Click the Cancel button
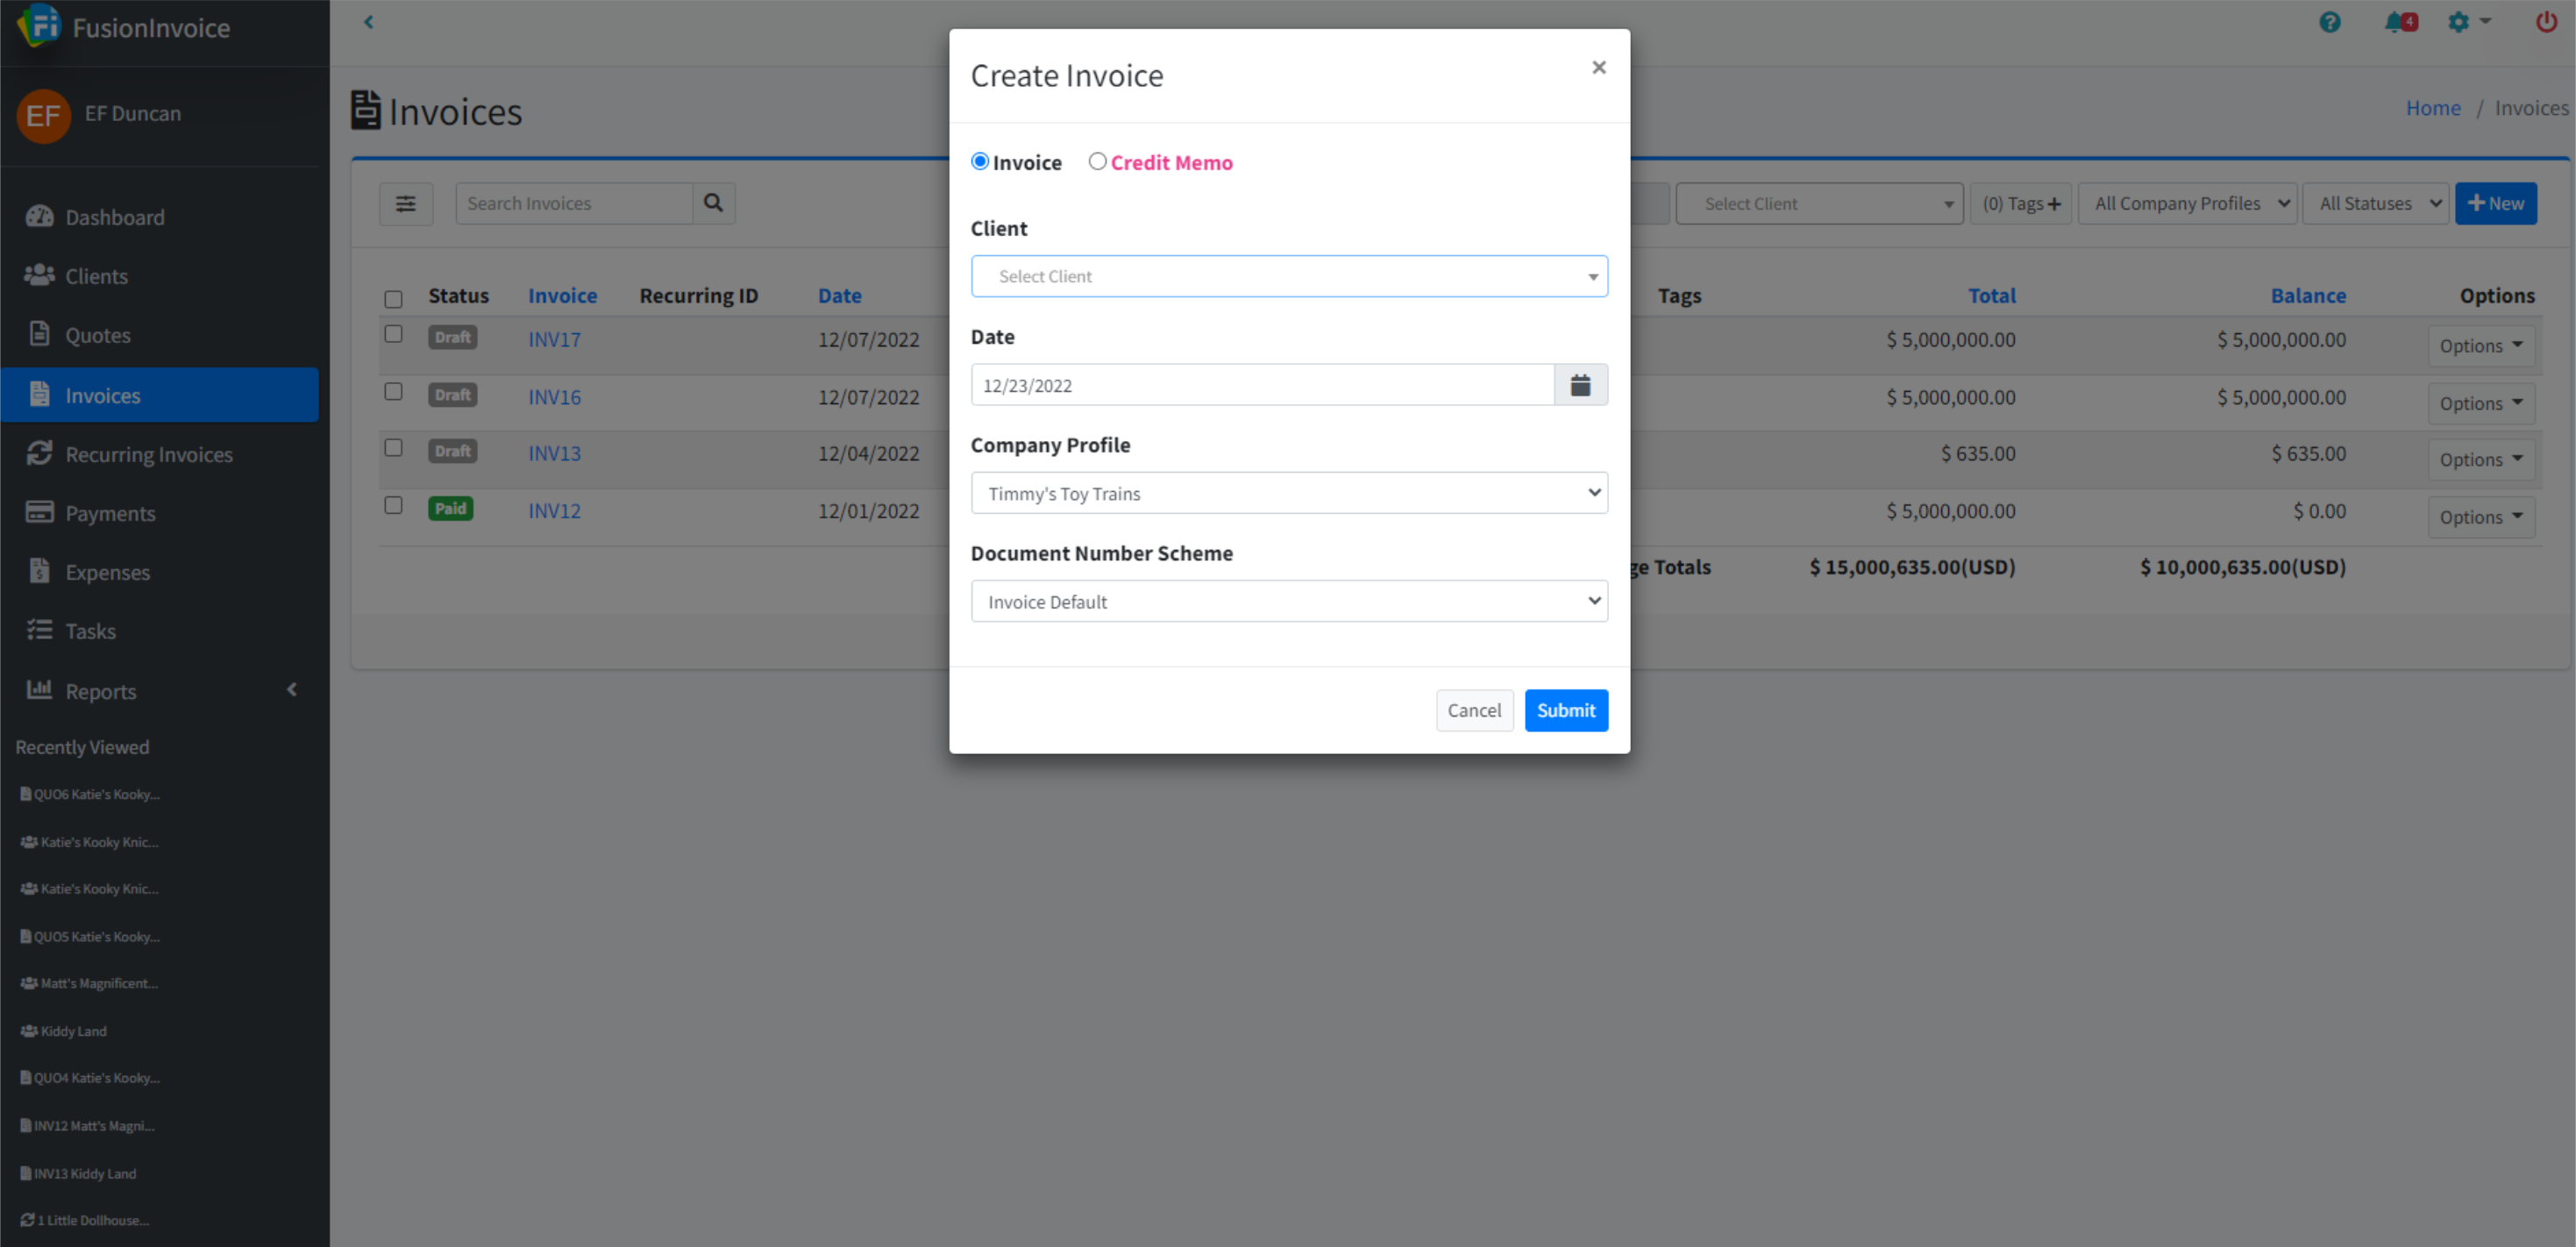Viewport: 2576px width, 1247px height. tap(1473, 710)
